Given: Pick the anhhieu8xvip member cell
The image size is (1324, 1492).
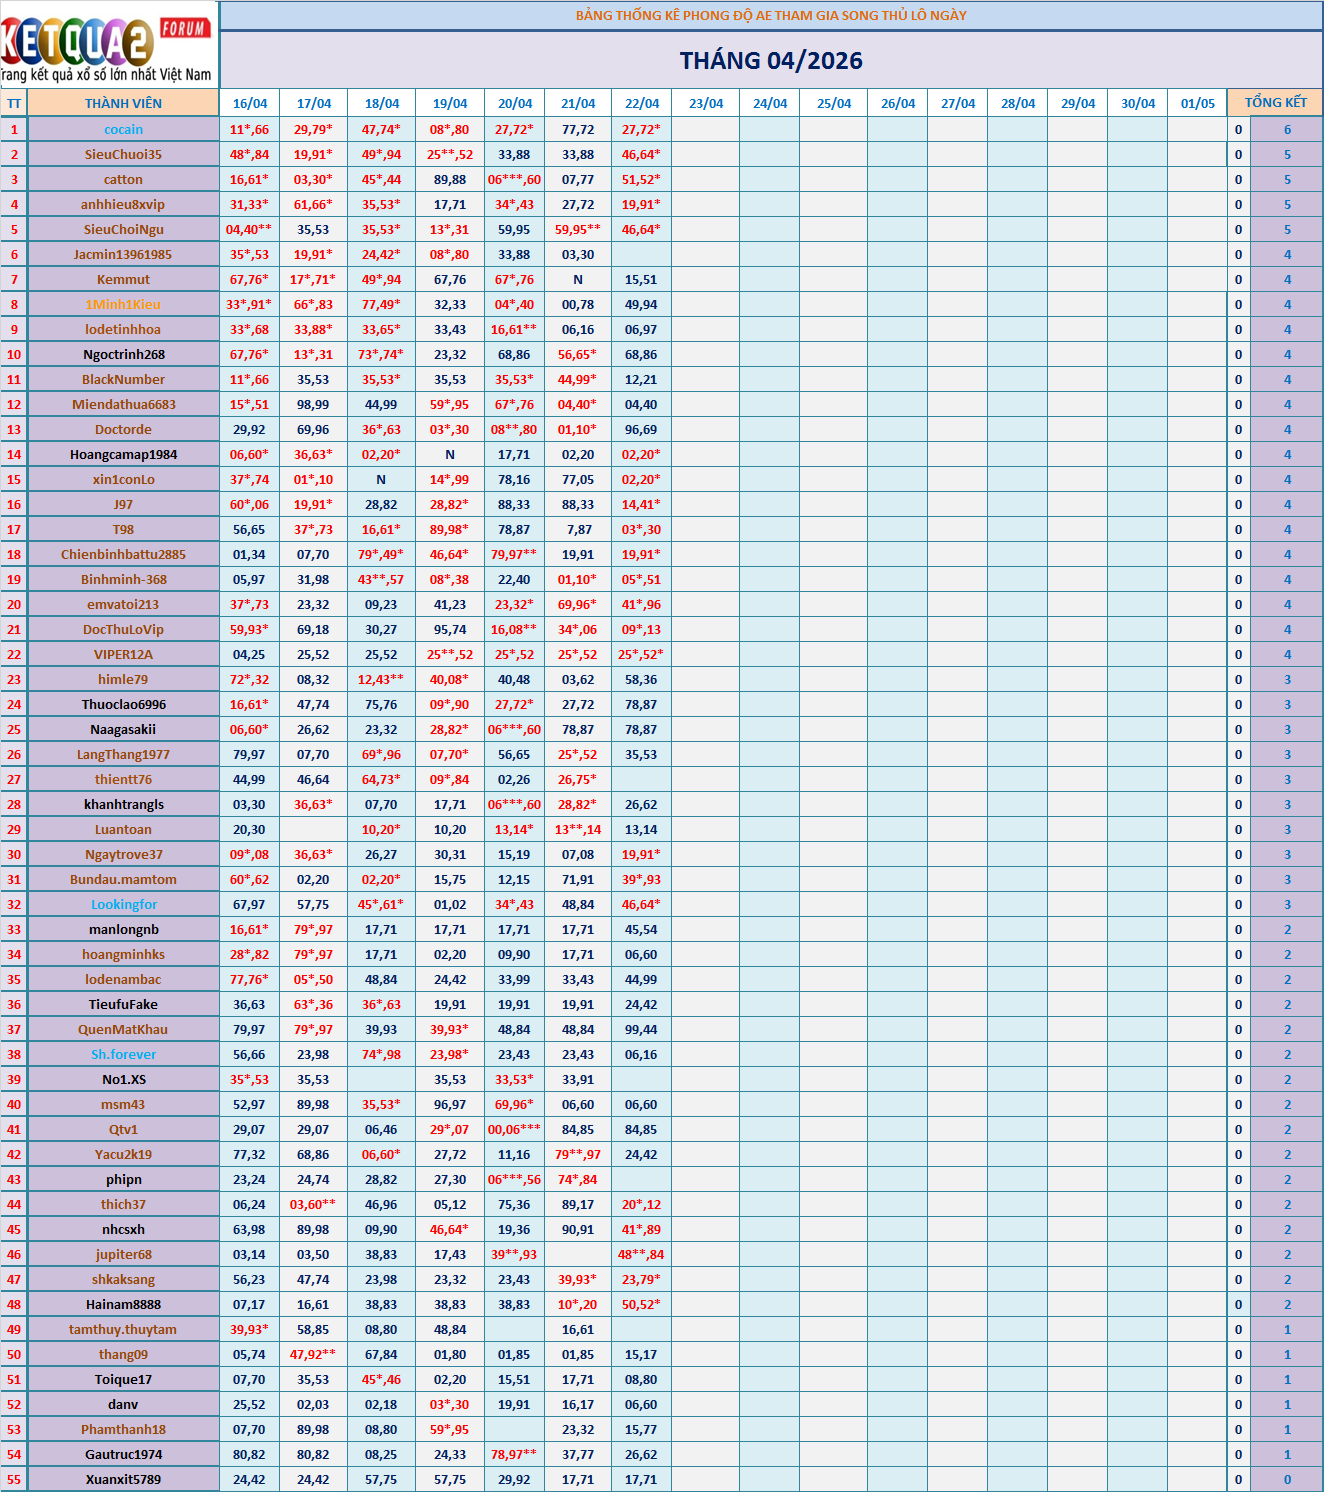Looking at the screenshot, I should pos(123,204).
